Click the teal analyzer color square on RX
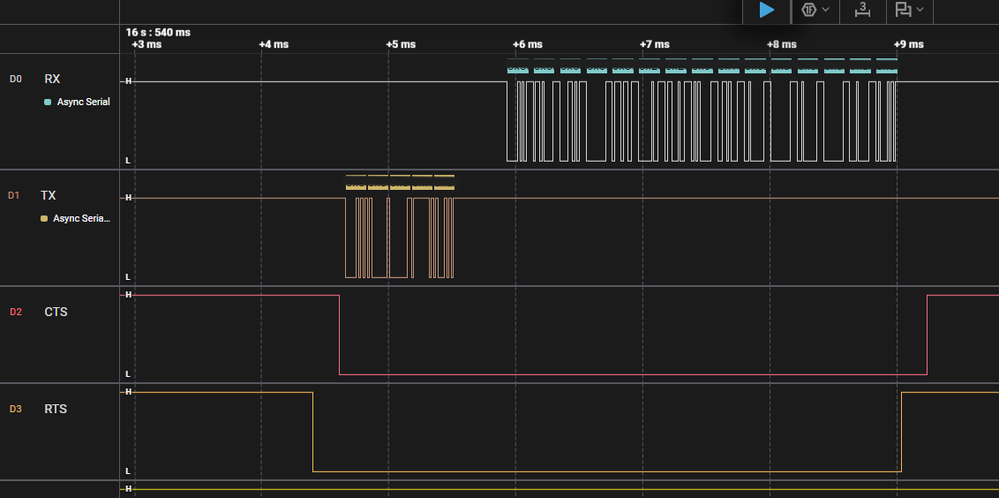Viewport: 999px width, 498px height. pyautogui.click(x=48, y=102)
